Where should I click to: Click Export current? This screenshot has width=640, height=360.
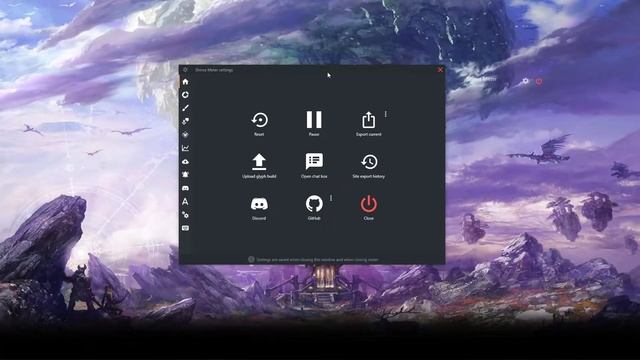(369, 124)
